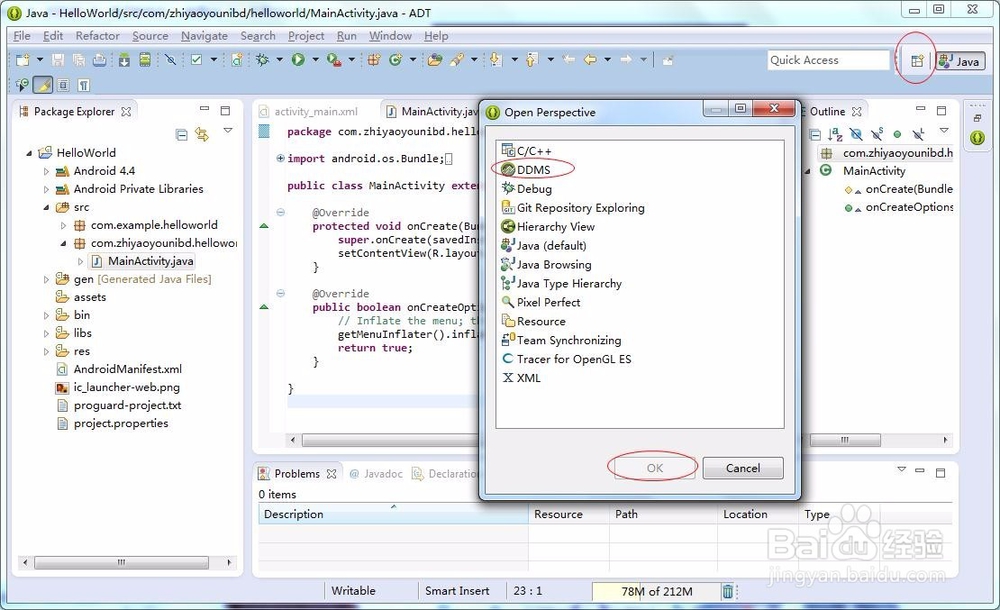Screen dimensions: 1000x610
Task: Click the Print icon in the toolbar
Action: pyautogui.click(x=99, y=60)
